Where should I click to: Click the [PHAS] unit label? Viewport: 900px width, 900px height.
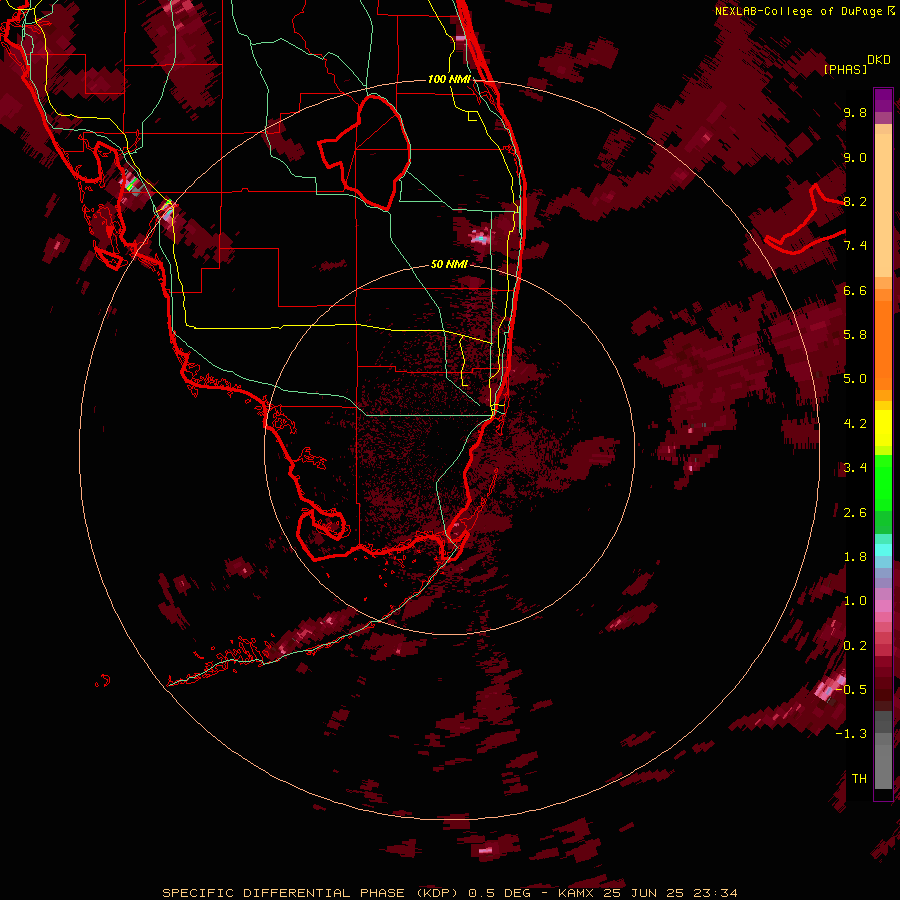(845, 69)
